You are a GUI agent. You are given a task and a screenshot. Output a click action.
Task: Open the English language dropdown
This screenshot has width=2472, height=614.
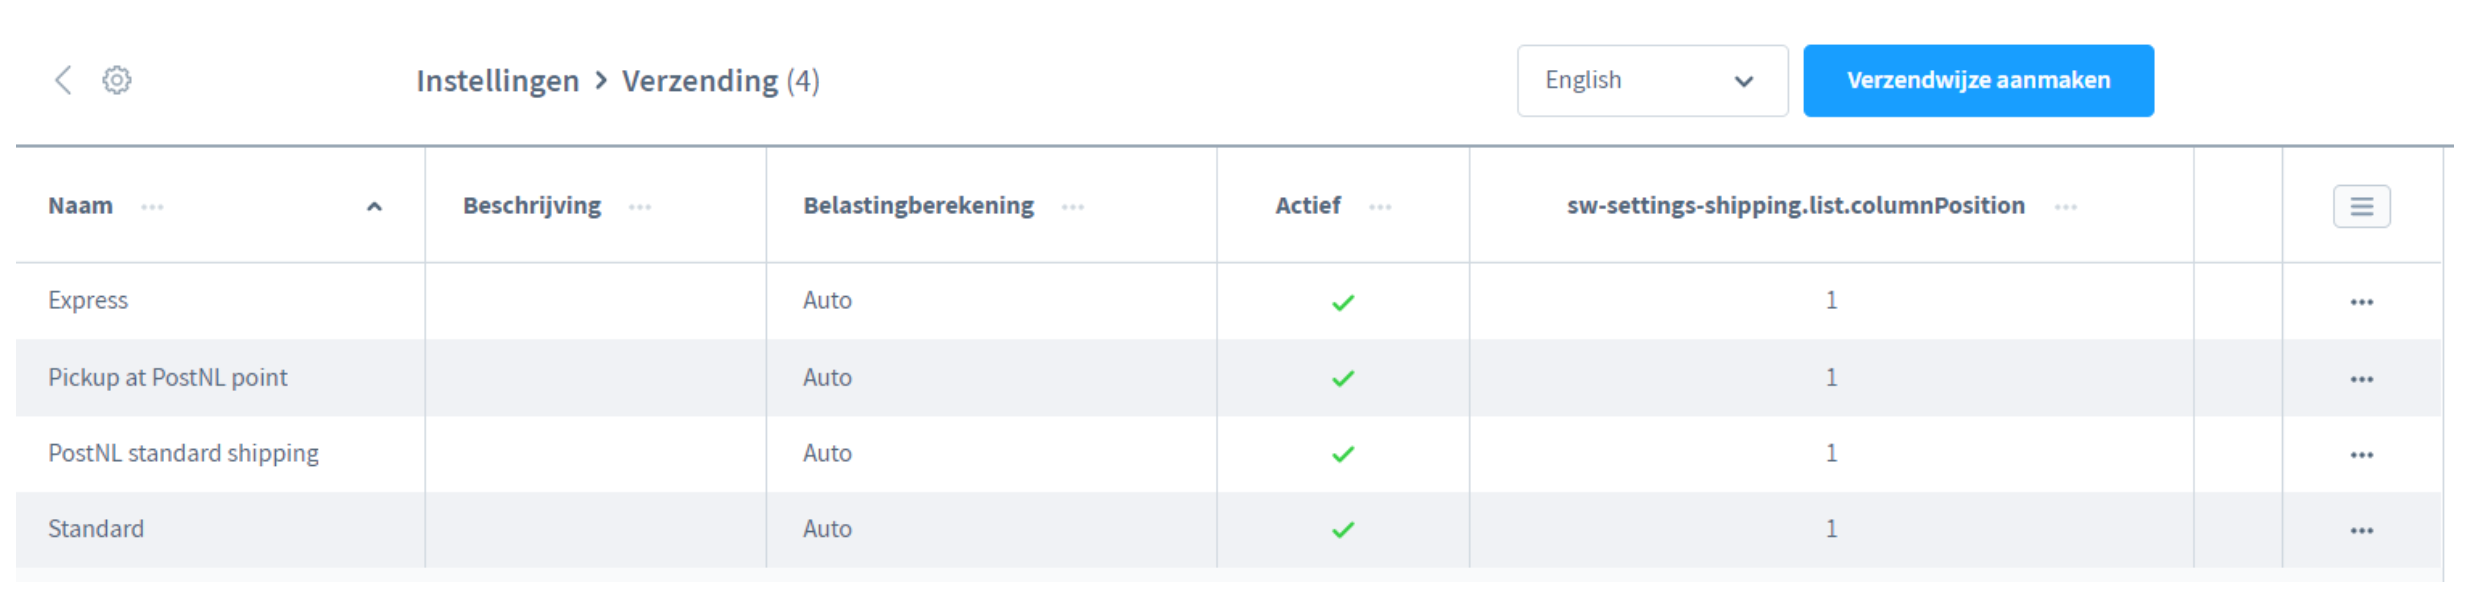1651,81
